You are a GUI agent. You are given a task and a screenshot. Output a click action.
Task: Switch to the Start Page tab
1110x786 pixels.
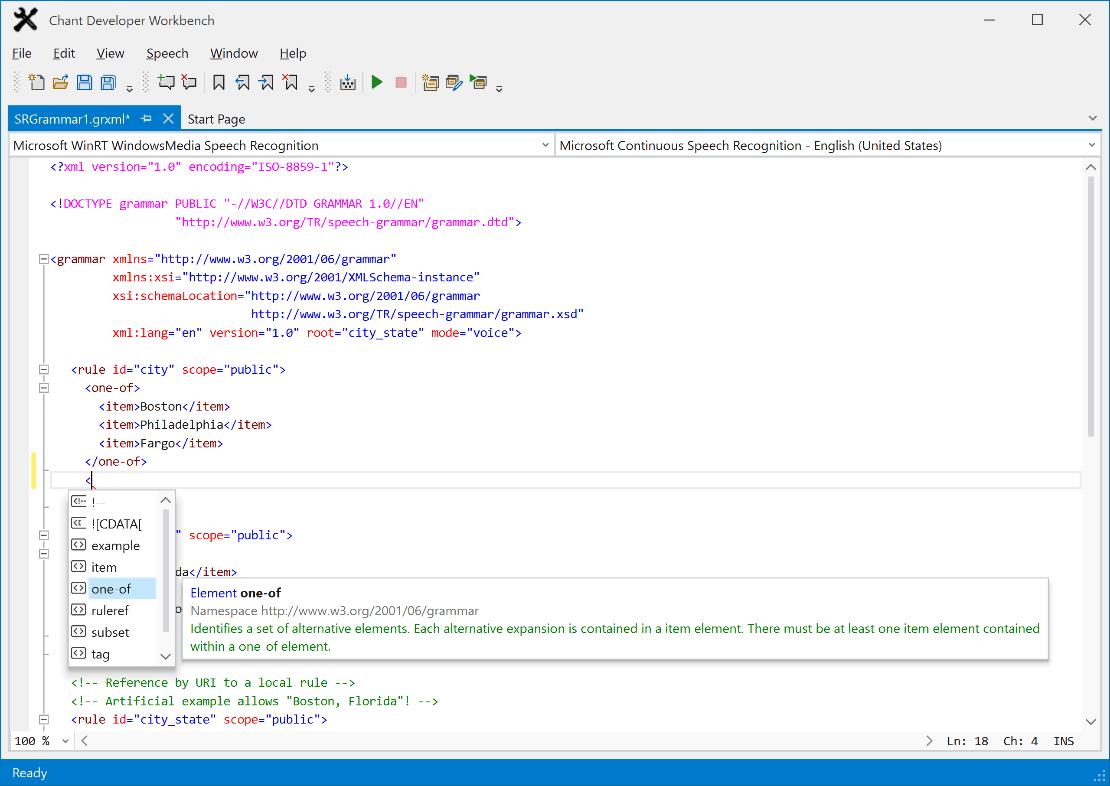tap(217, 119)
